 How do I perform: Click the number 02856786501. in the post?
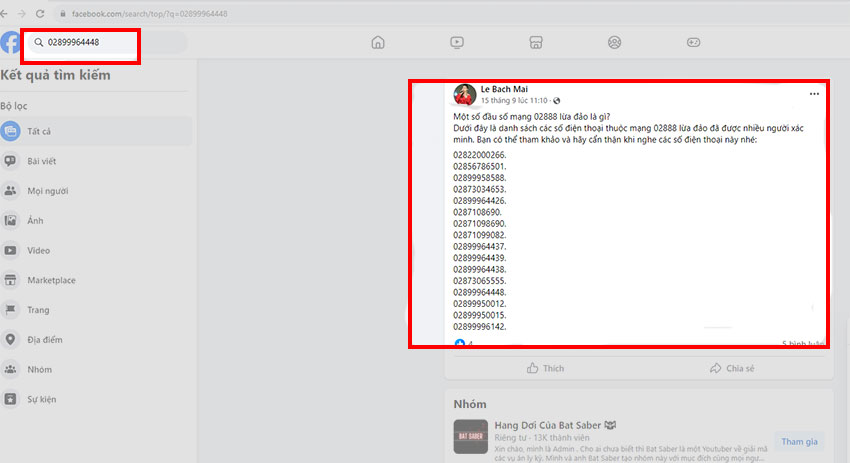tap(479, 166)
